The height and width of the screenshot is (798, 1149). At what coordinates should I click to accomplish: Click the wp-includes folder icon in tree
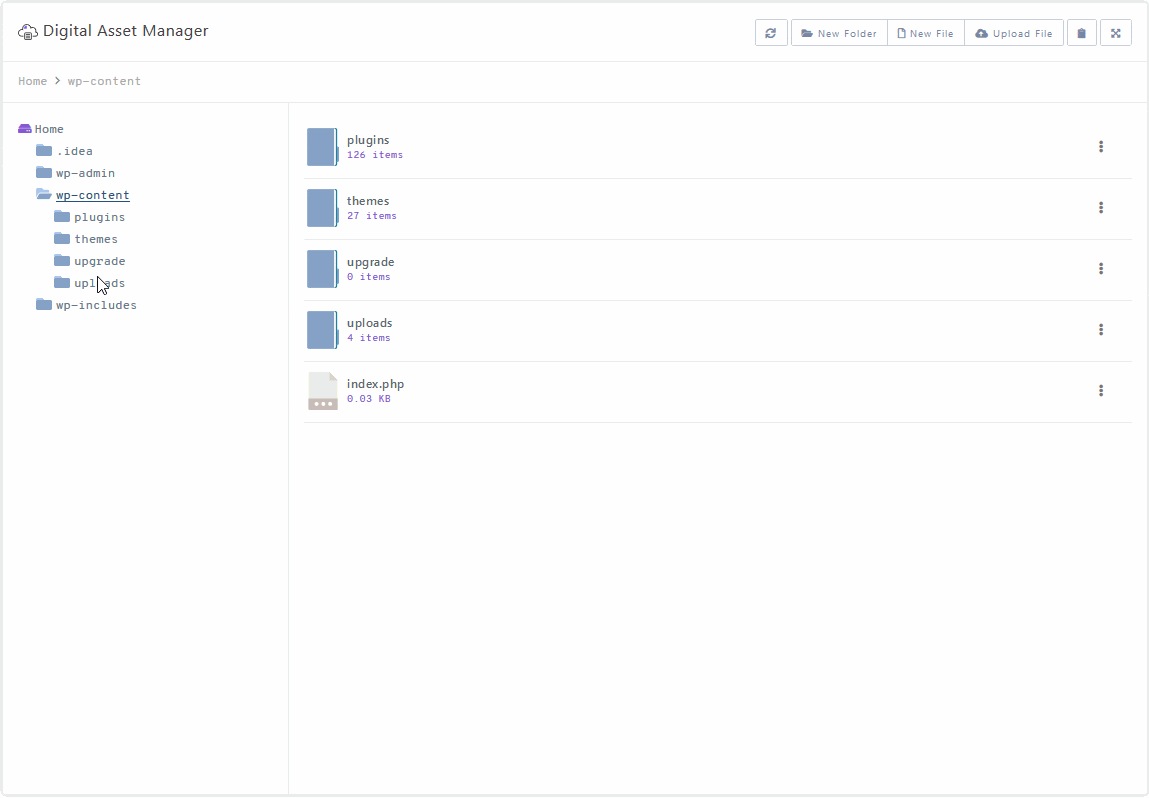44,304
